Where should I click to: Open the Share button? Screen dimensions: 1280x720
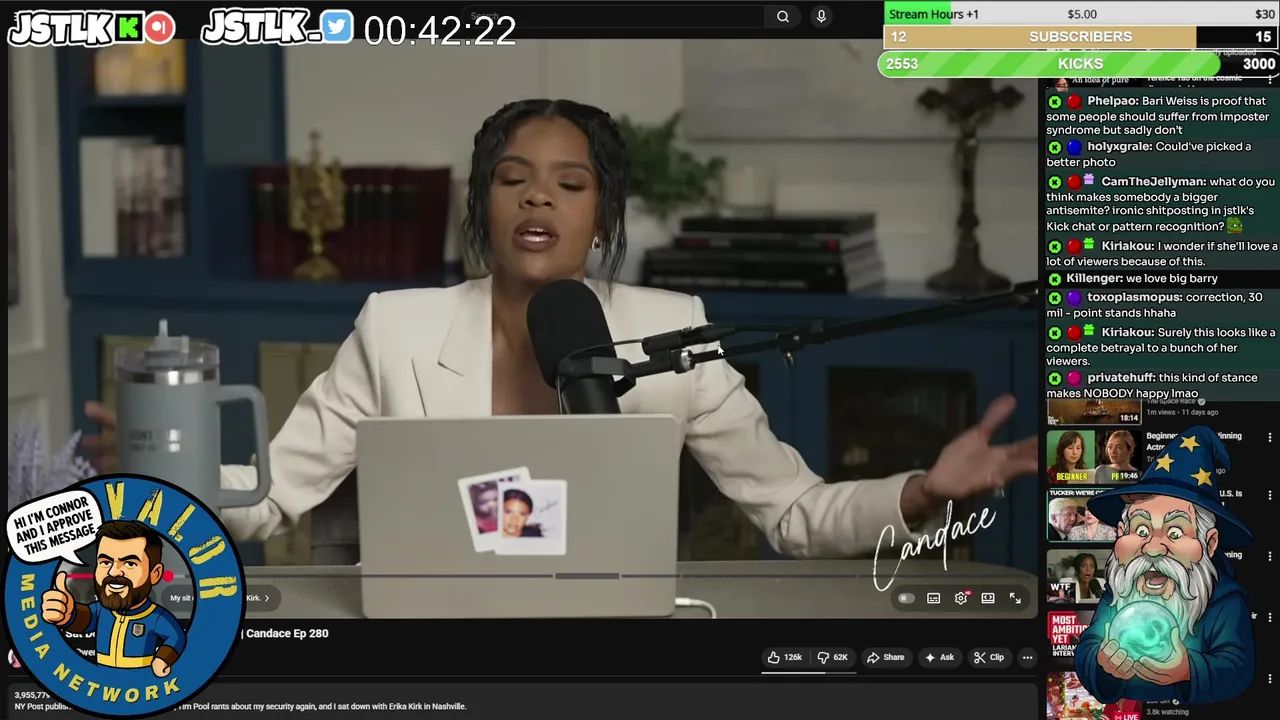[x=885, y=657]
